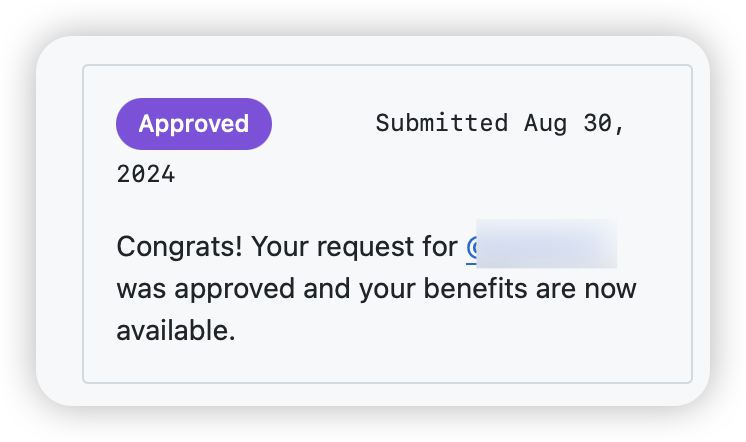This screenshot has width=746, height=442.
Task: Click the word 'Submitted' in the header
Action: click(442, 123)
